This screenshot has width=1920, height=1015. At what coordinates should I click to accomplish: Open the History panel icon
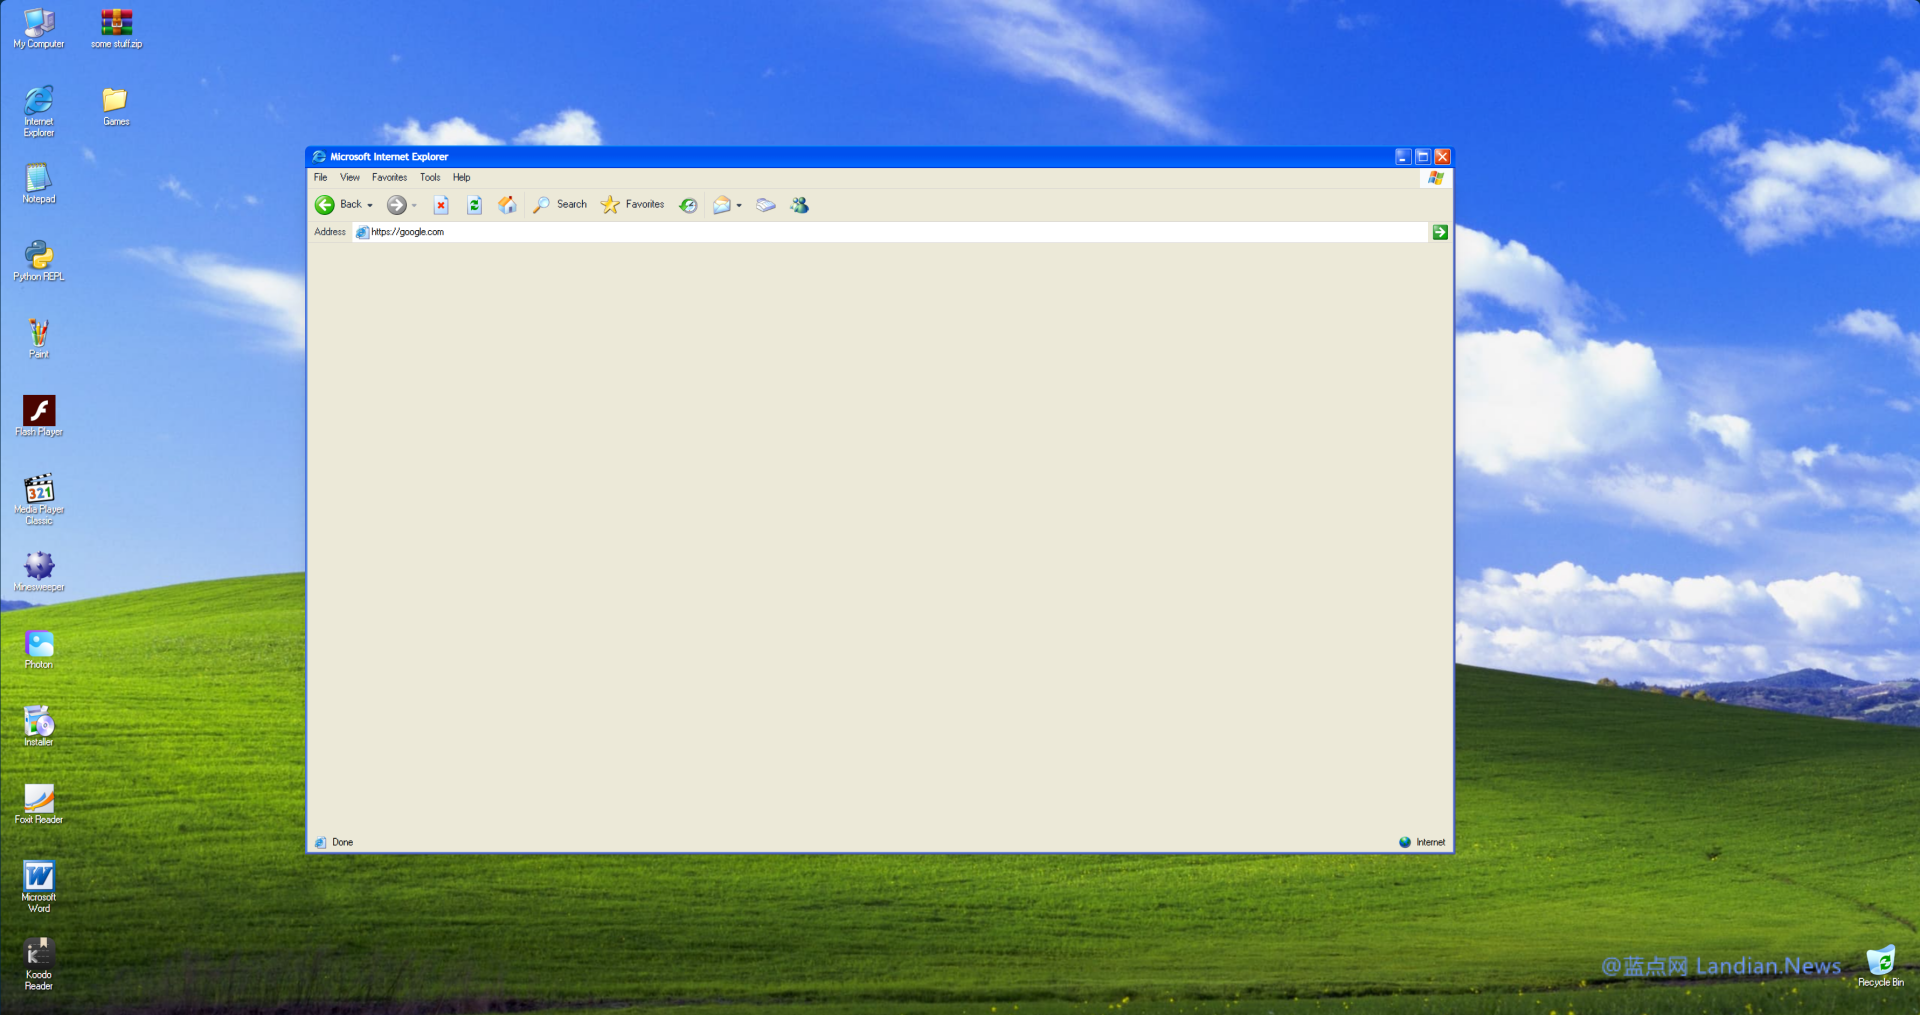pyautogui.click(x=688, y=205)
